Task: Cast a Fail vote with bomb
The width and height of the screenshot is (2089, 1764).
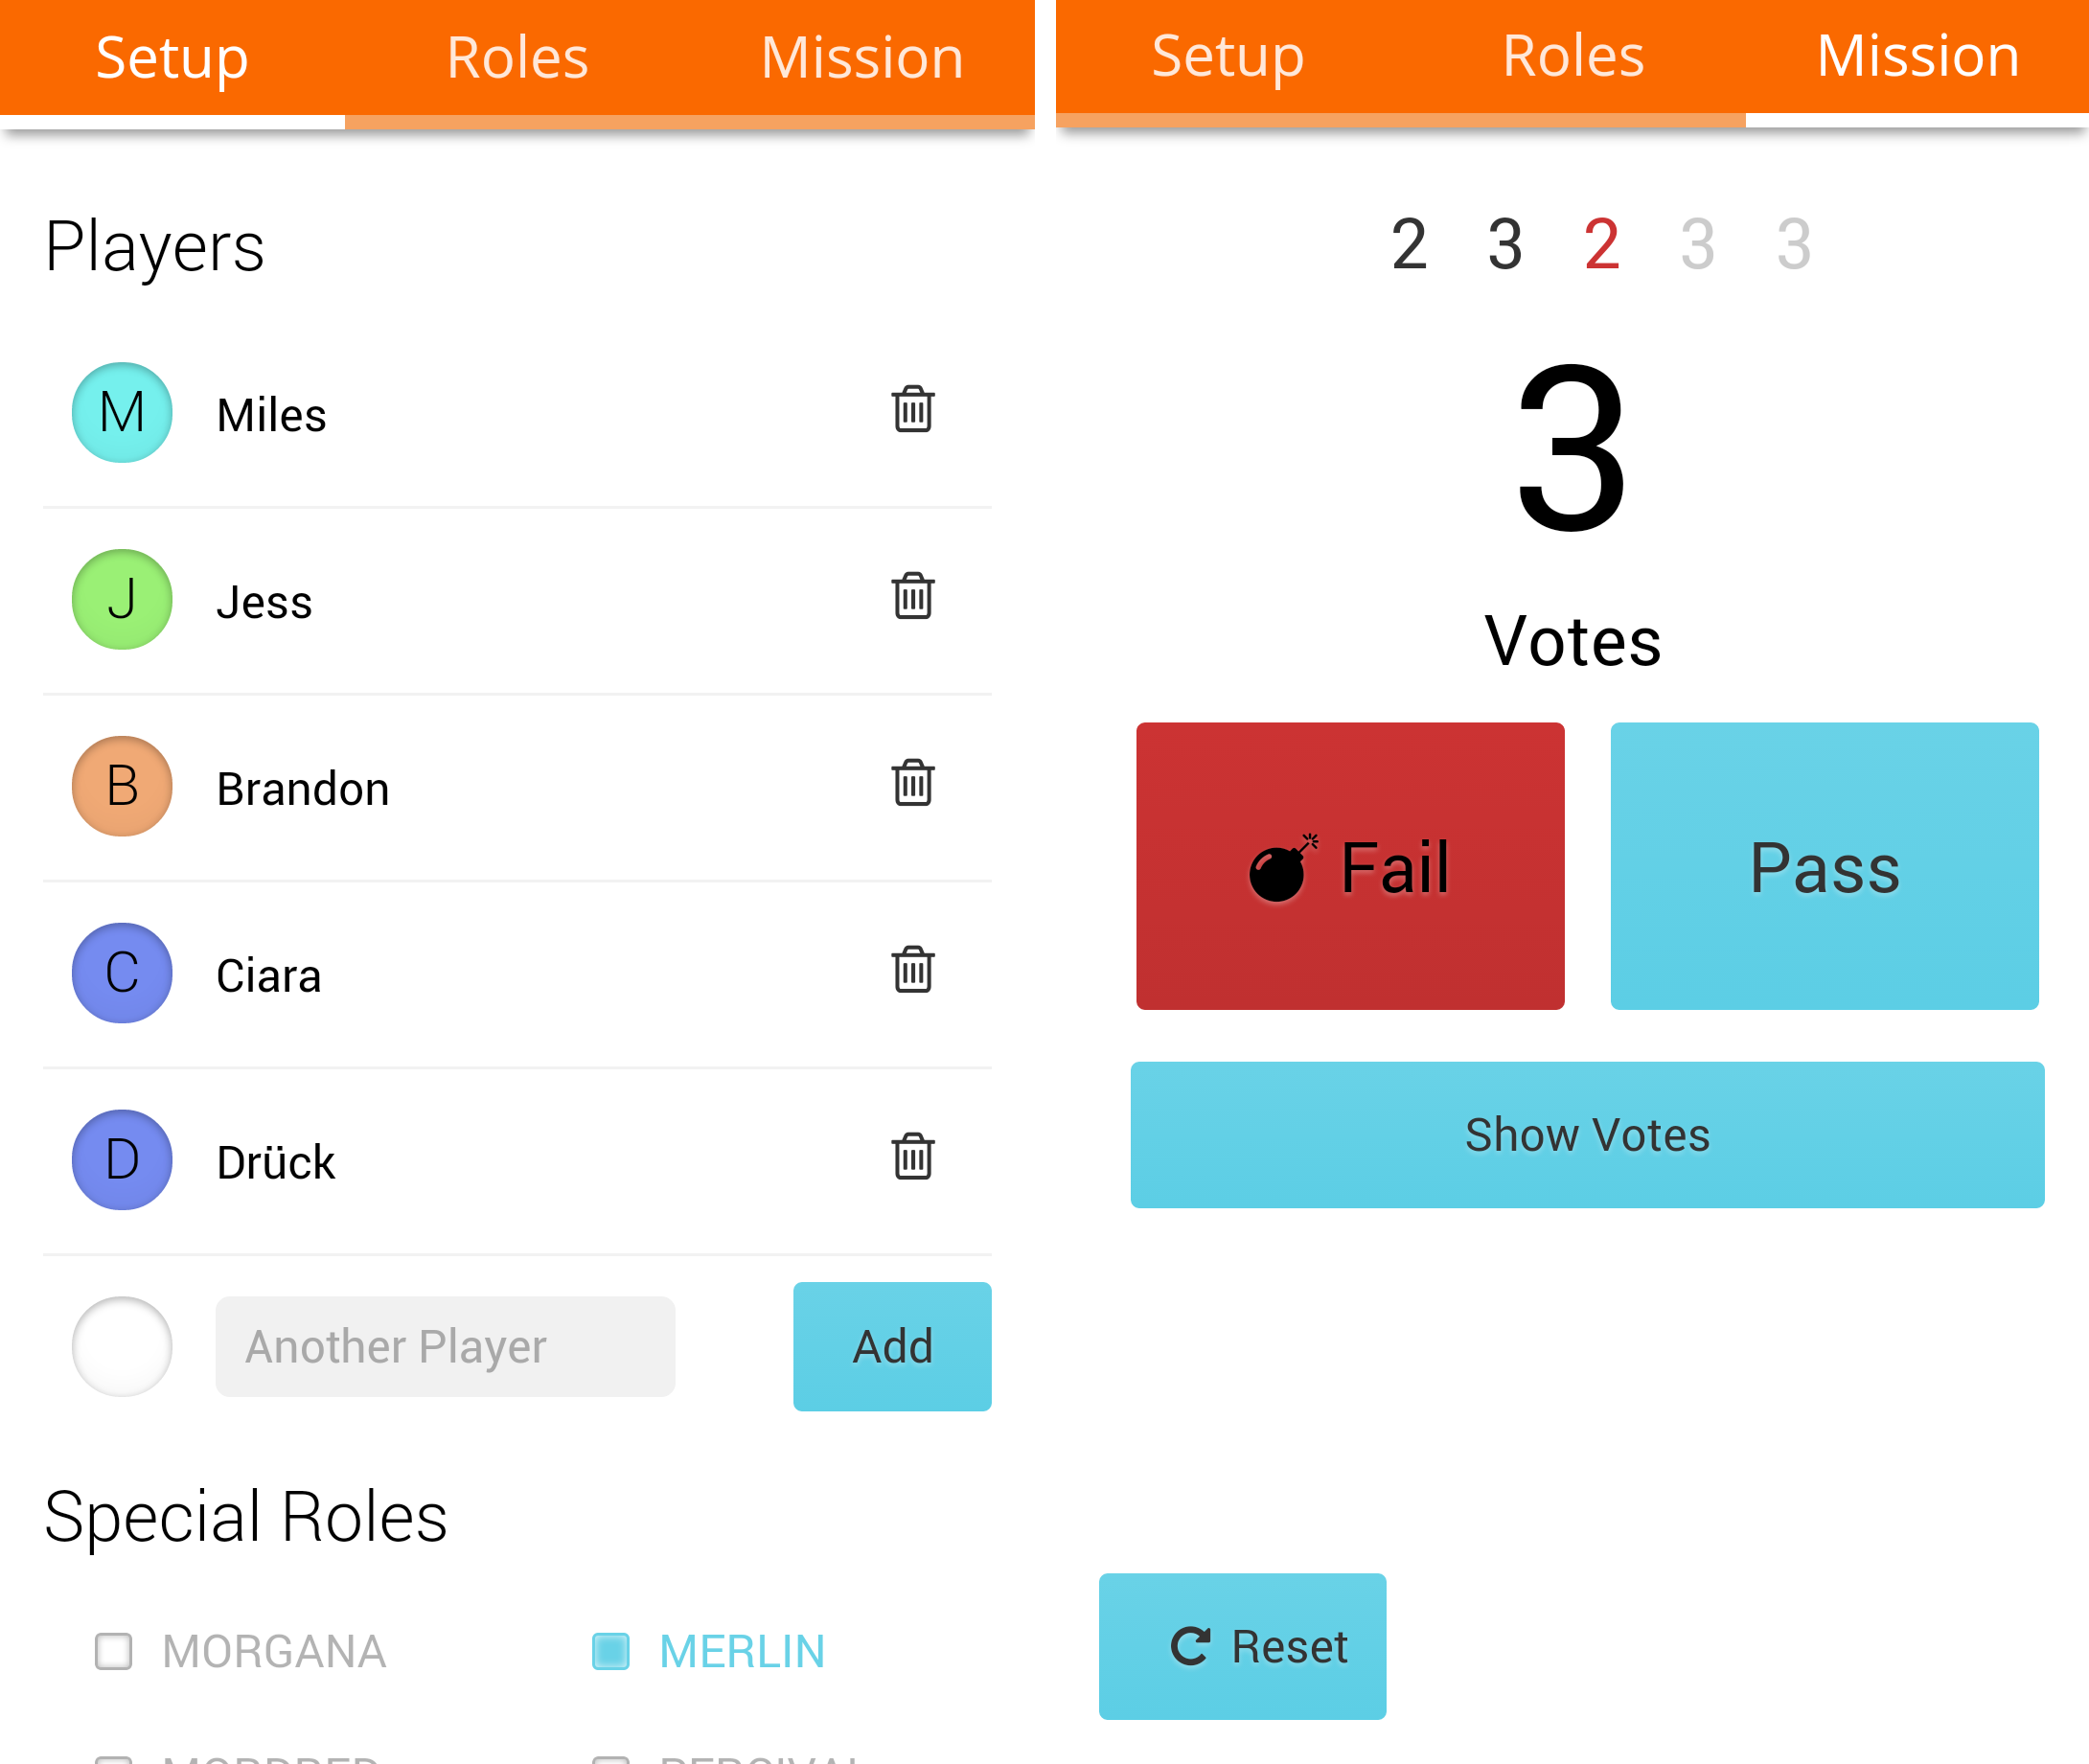Action: pyautogui.click(x=1350, y=866)
